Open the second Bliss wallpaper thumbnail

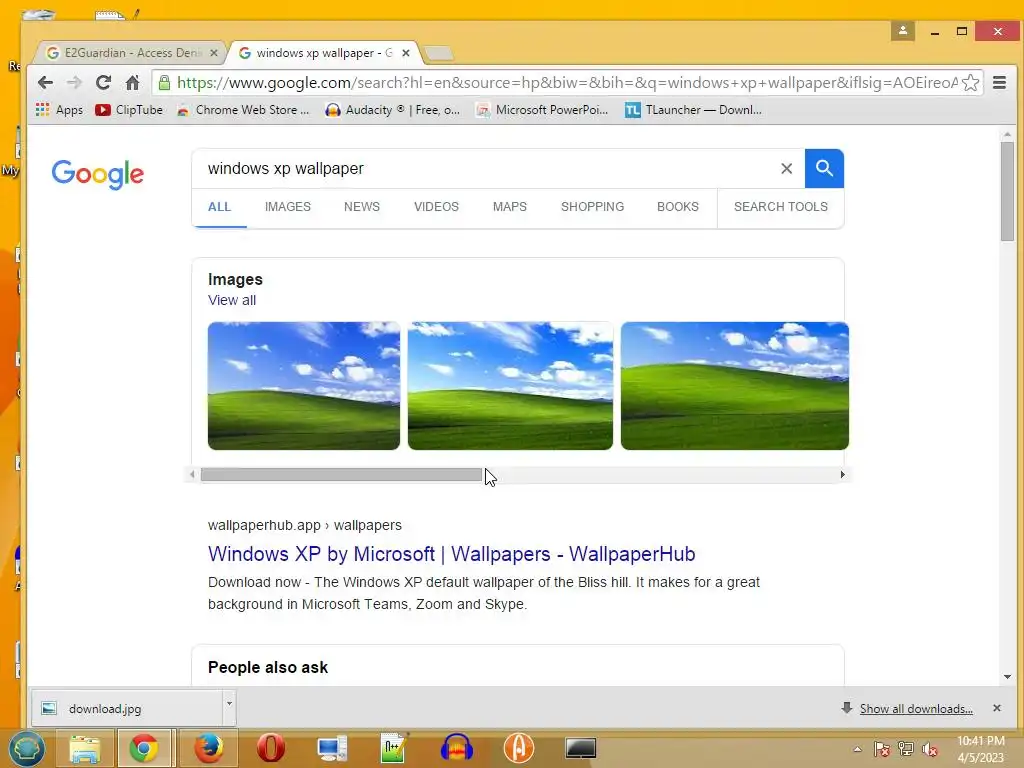510,386
